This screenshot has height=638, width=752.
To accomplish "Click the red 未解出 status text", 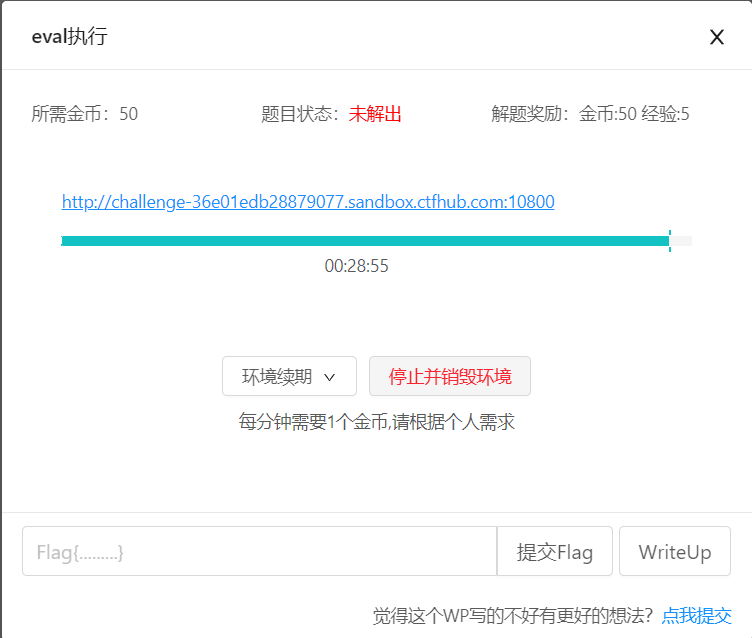I will pos(375,114).
